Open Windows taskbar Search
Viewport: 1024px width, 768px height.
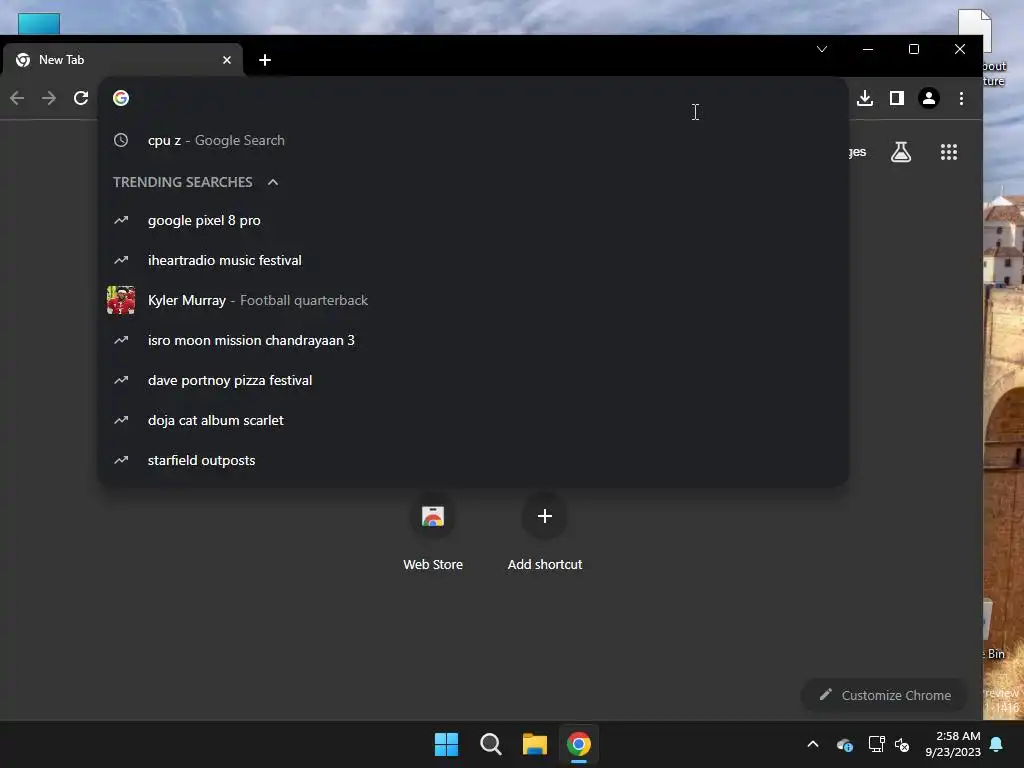(x=490, y=744)
